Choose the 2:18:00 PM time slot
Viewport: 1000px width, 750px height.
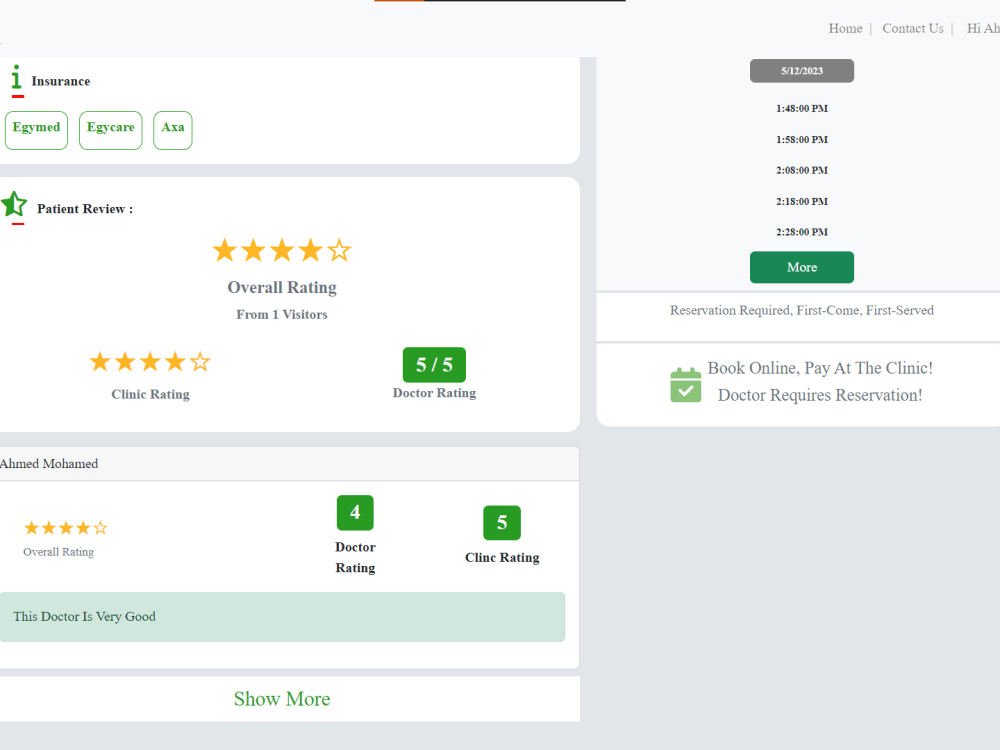[802, 202]
